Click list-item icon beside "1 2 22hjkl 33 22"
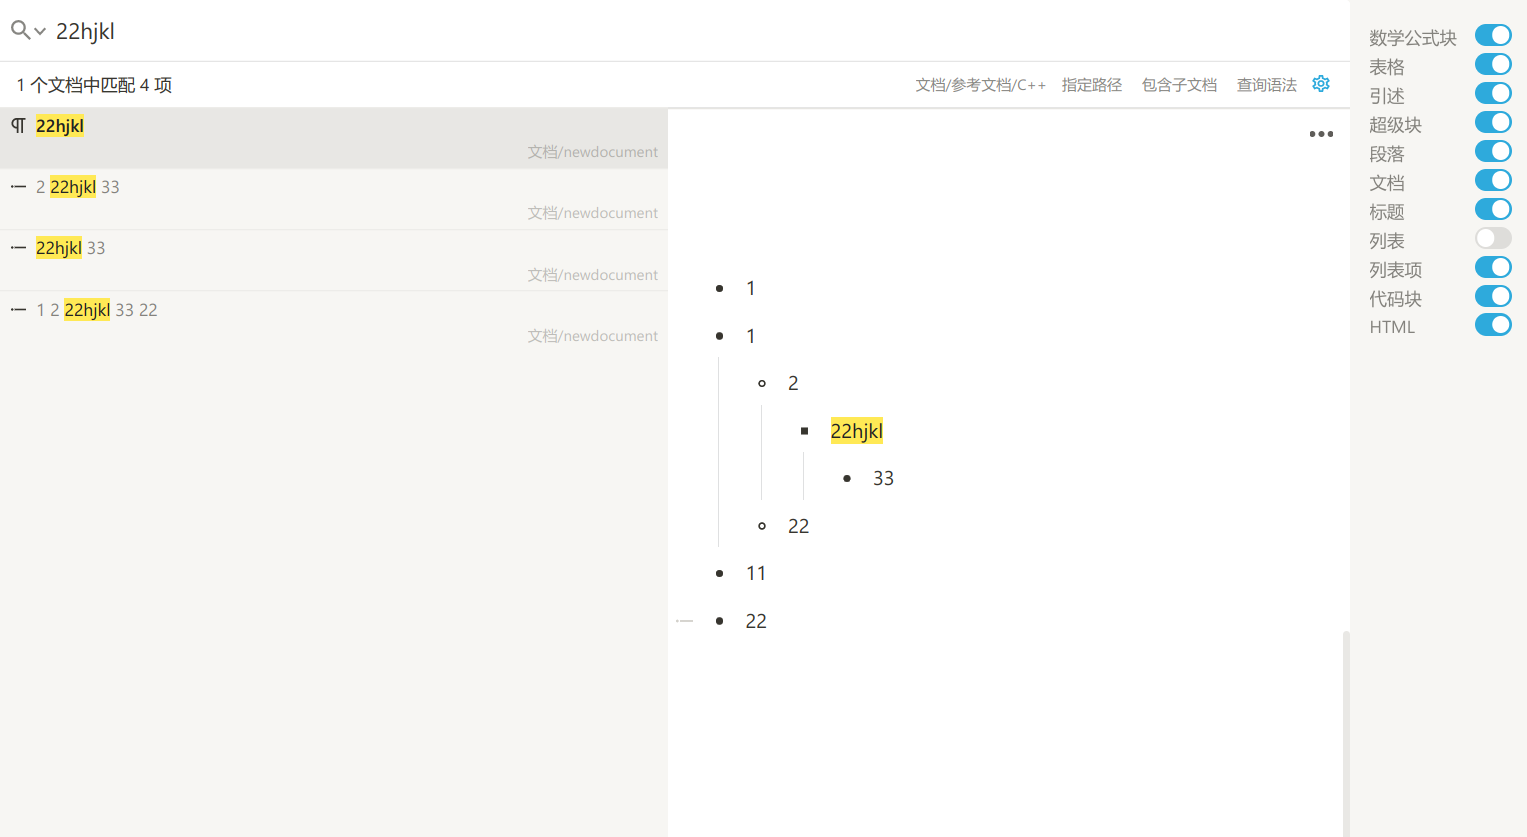 pos(17,309)
